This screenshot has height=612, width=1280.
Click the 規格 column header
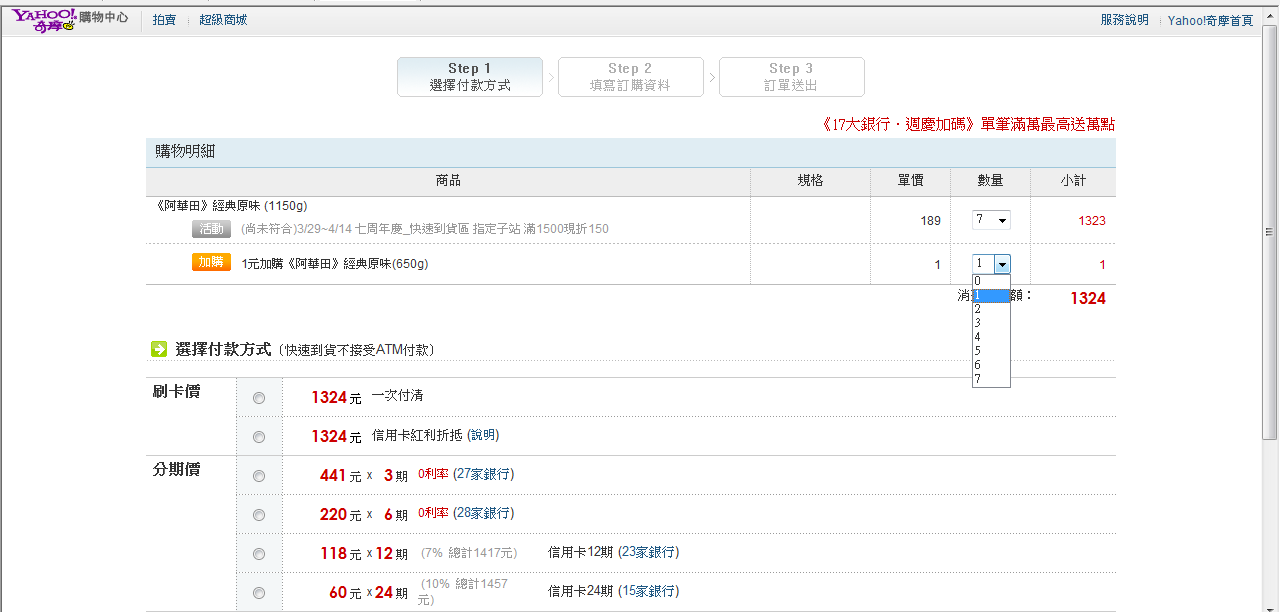tap(810, 181)
